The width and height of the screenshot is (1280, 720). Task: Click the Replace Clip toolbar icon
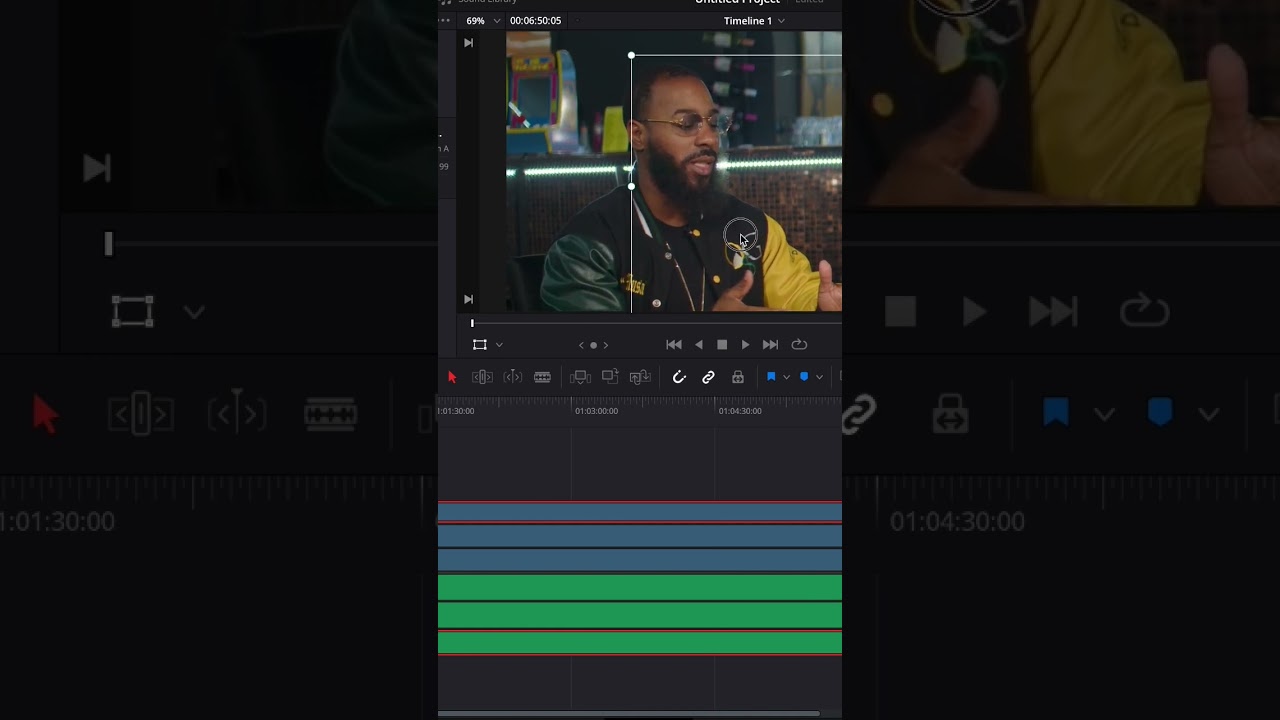coord(640,377)
